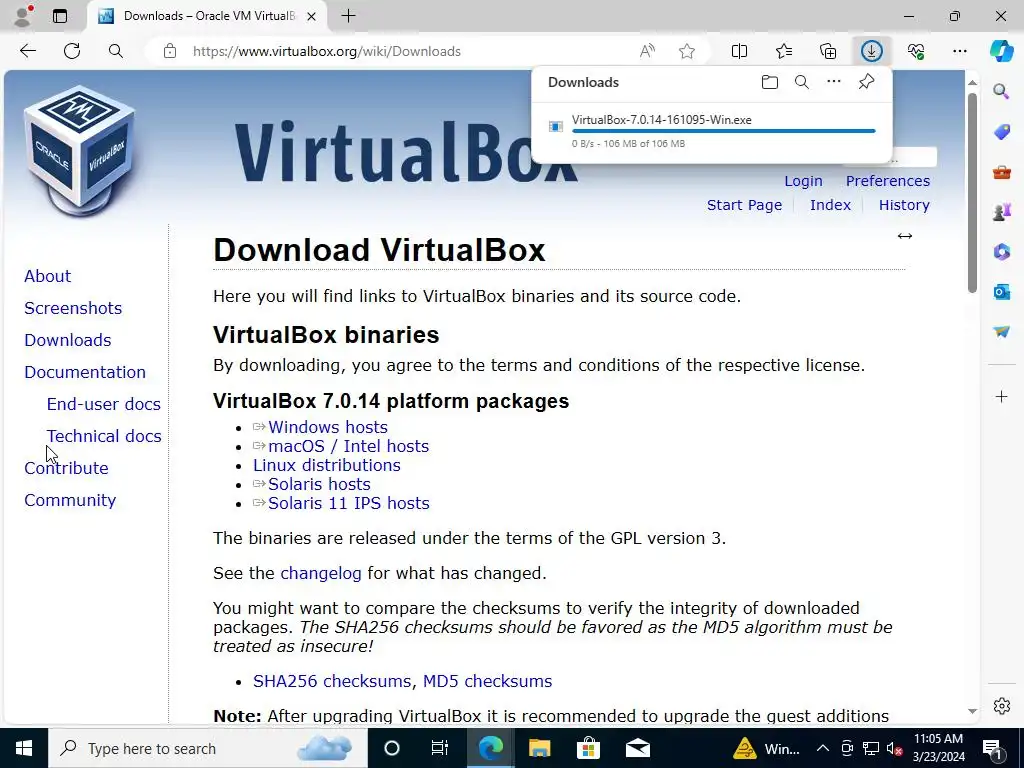The width and height of the screenshot is (1024, 768).
Task: Open Screenshots in the left navigation
Action: coord(73,308)
